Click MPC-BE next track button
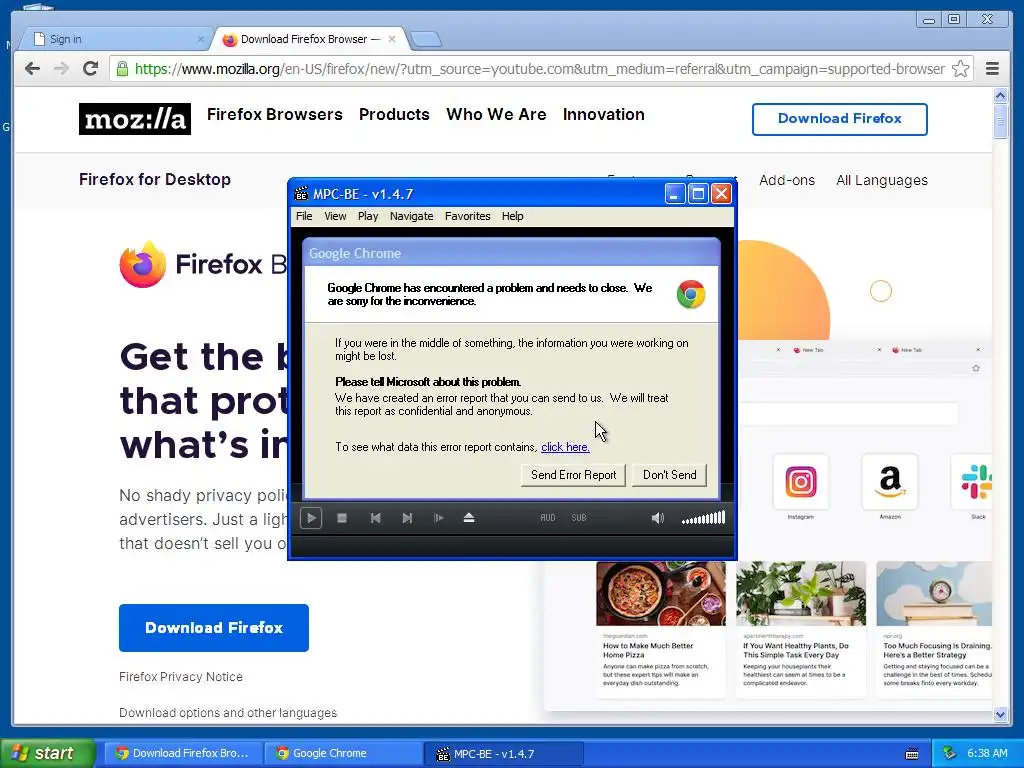The image size is (1024, 768). (x=407, y=518)
